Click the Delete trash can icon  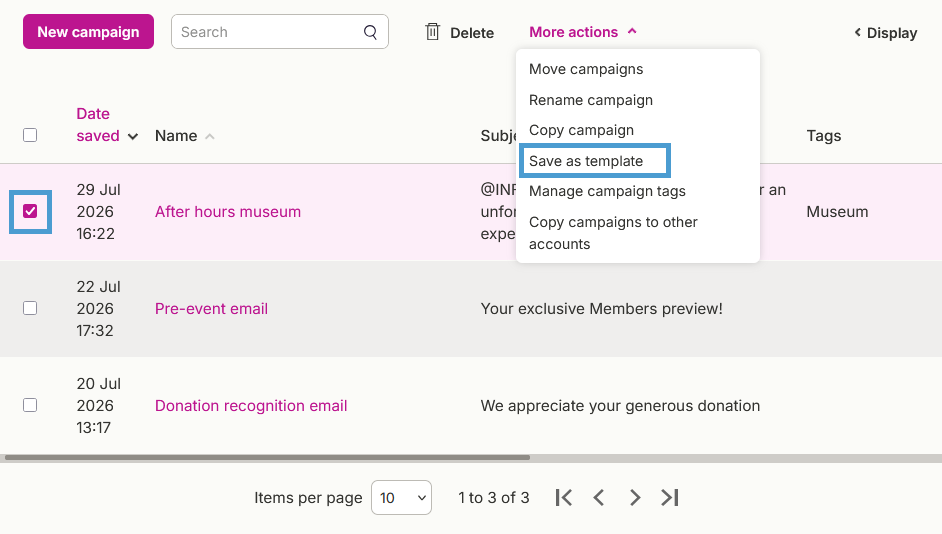coord(433,31)
